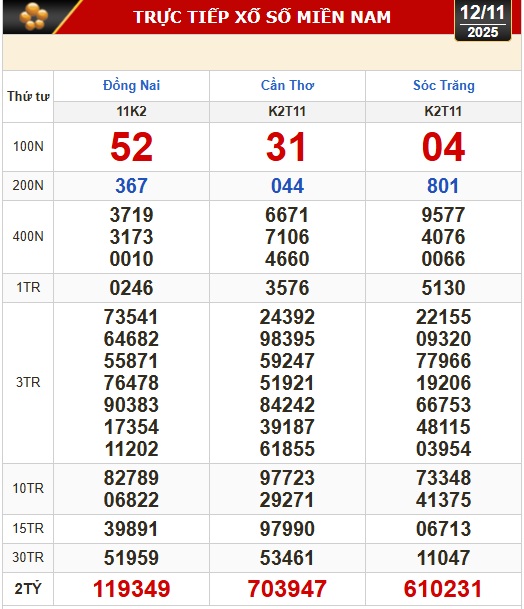Image resolution: width=524 pixels, height=609 pixels.
Task: Select Đồng Nai 200N result 367
Action: point(131,186)
